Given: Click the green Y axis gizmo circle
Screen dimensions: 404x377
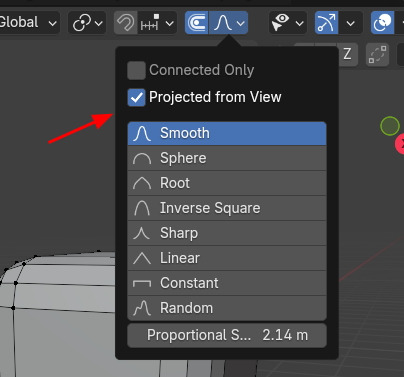Looking at the screenshot, I should [390, 126].
